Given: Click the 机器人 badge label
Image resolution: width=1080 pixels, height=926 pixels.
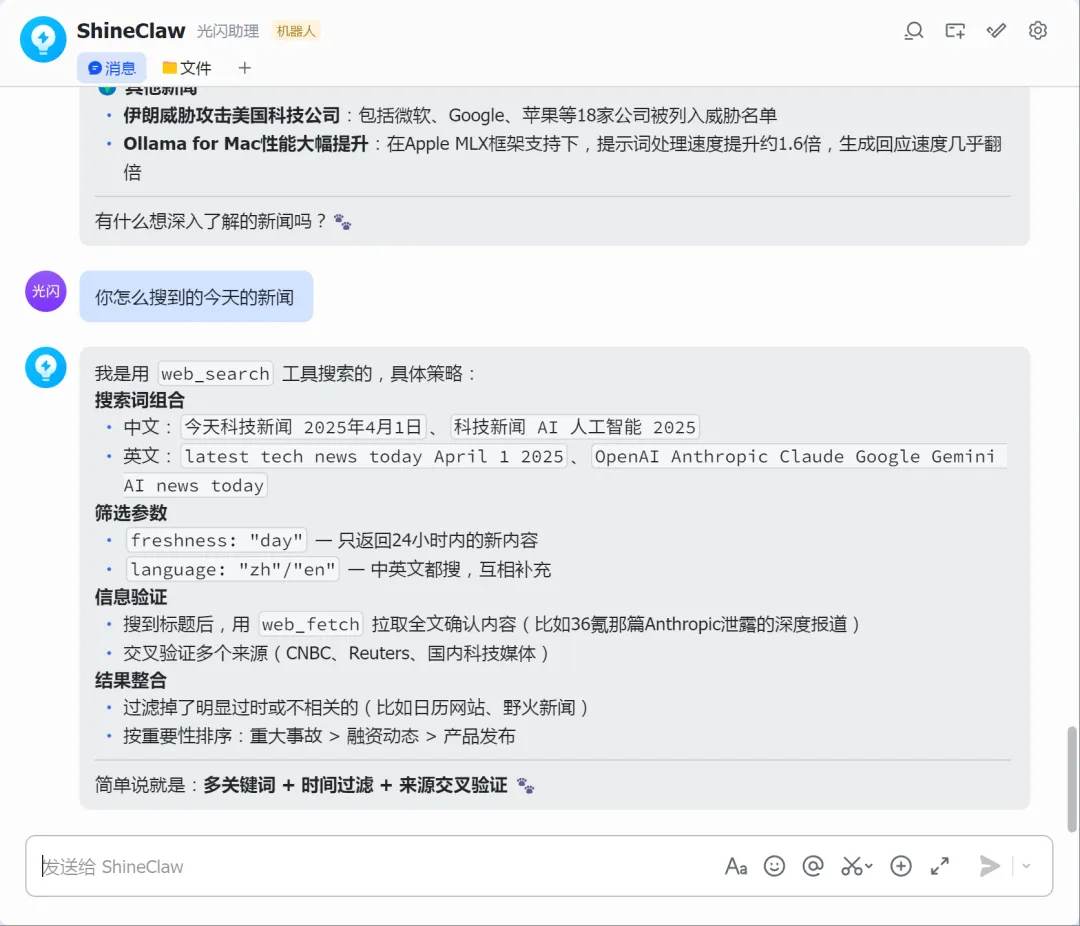Looking at the screenshot, I should (295, 31).
